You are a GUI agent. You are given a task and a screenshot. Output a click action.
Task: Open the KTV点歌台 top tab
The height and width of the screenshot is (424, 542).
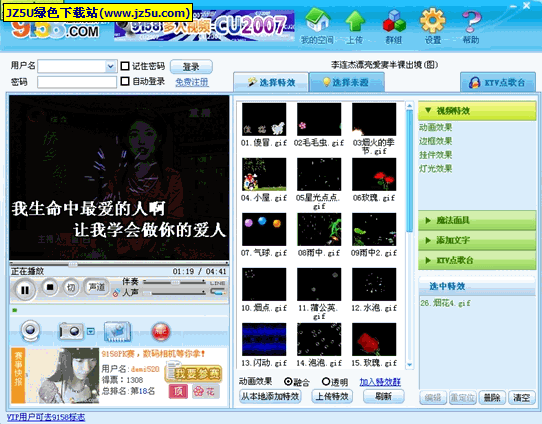[x=498, y=83]
